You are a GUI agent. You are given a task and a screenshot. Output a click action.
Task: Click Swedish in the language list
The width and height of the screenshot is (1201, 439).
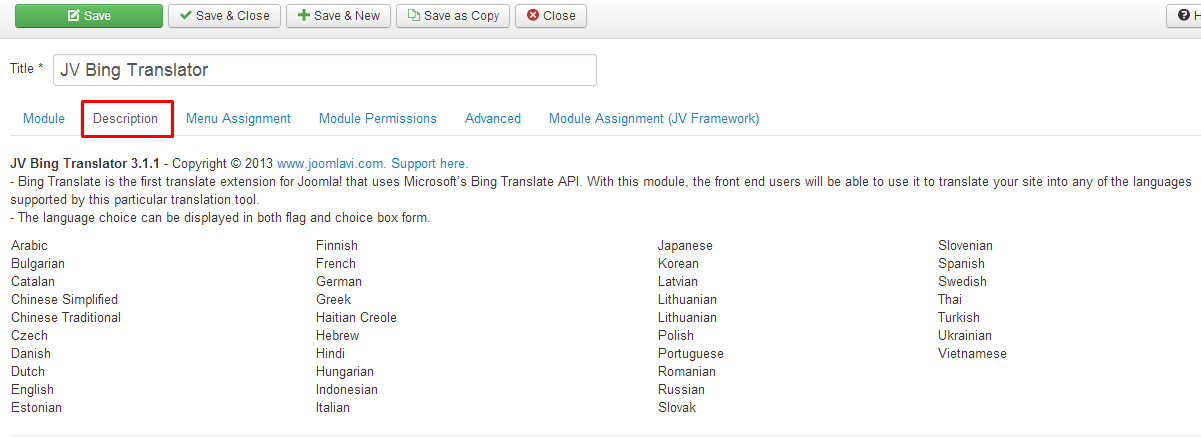click(x=962, y=281)
